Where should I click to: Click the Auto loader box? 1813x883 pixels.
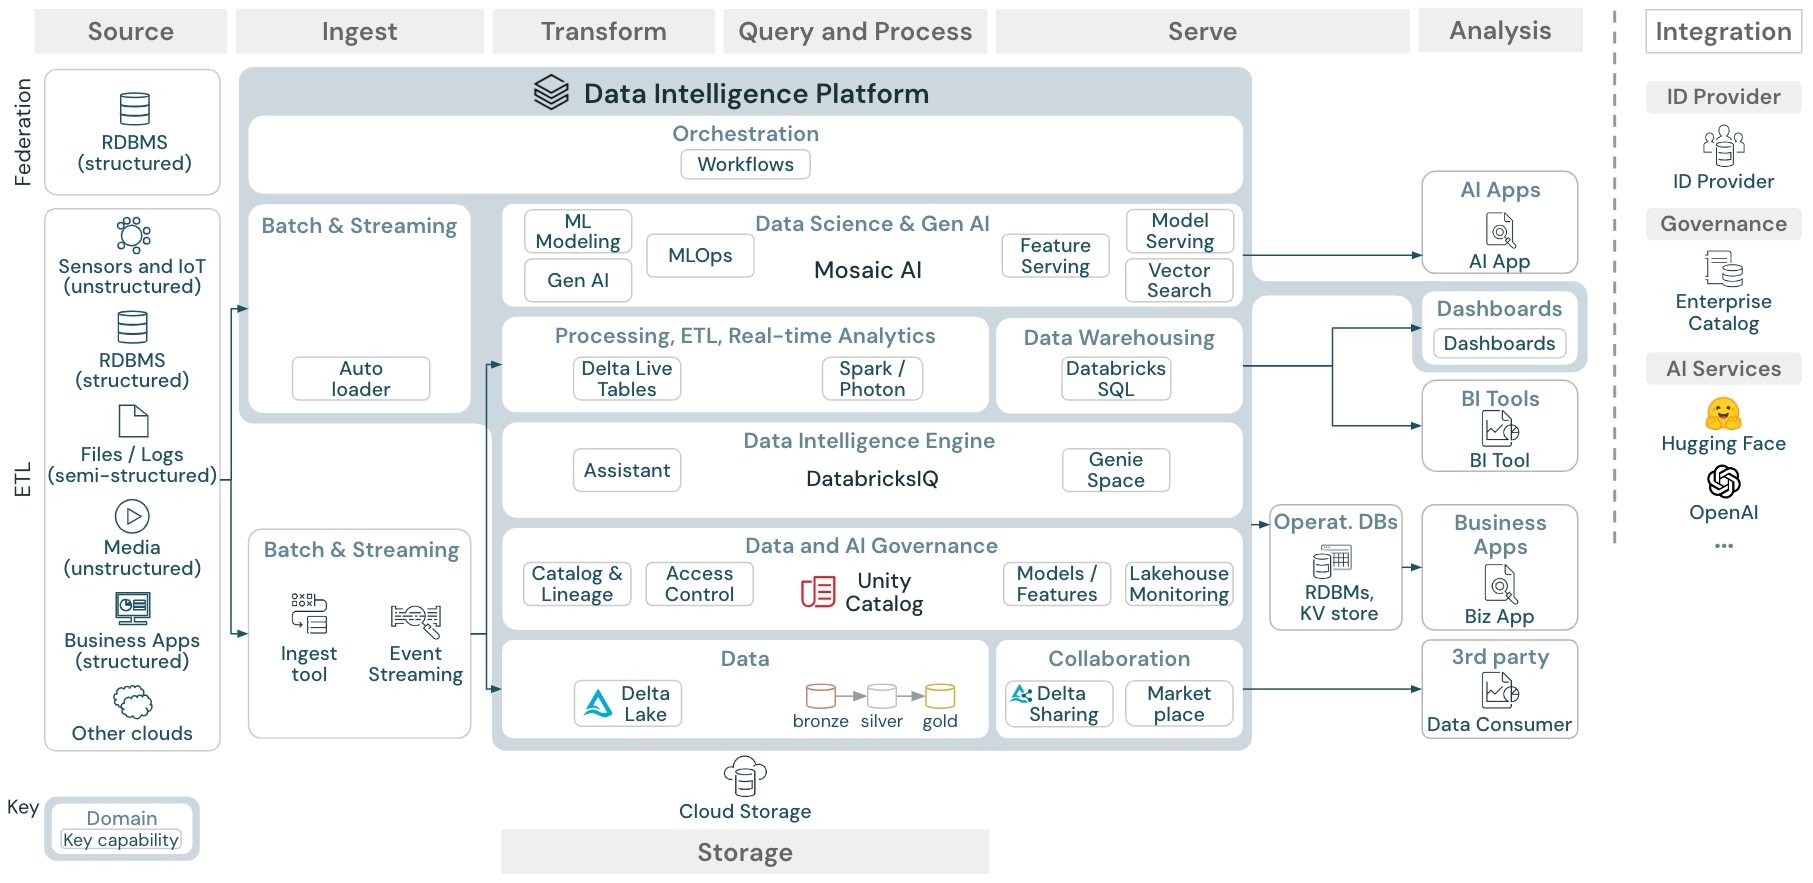pyautogui.click(x=361, y=379)
